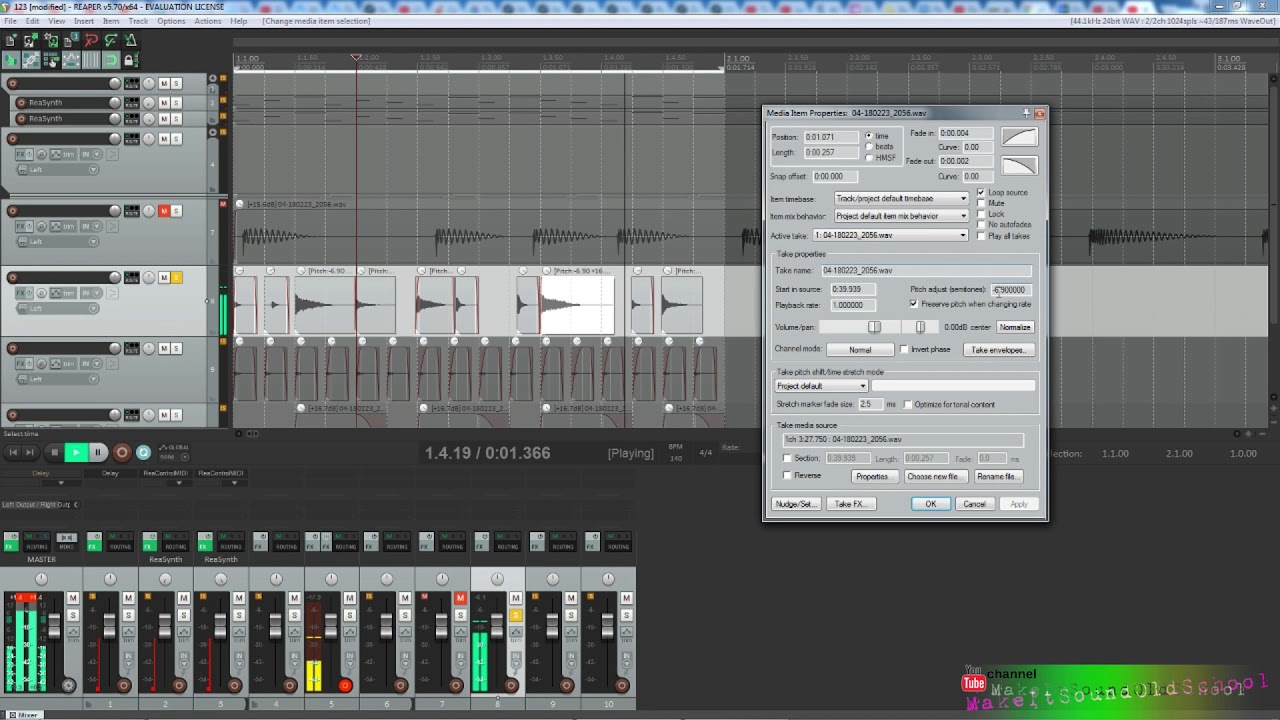
Task: Open the Actions menu
Action: [208, 21]
